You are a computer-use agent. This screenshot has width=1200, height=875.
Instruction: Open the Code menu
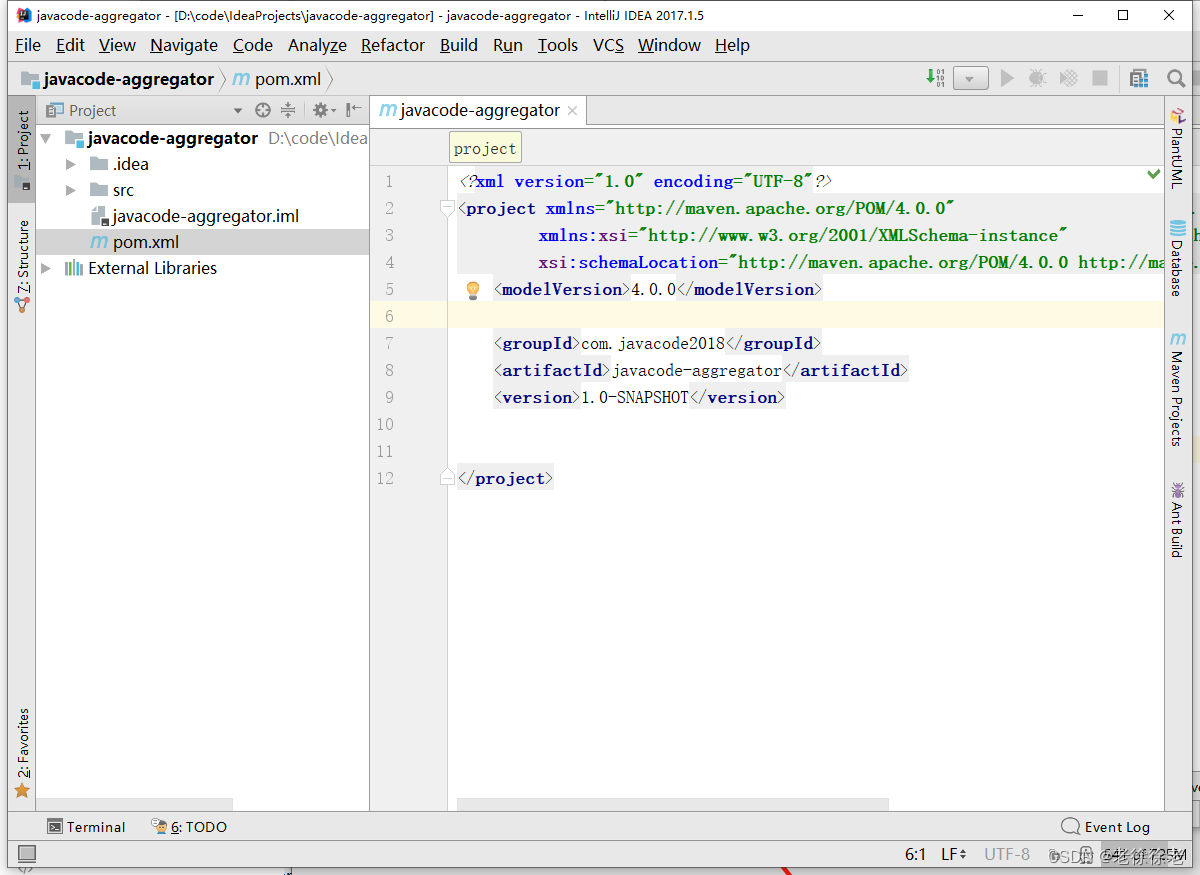tap(253, 45)
